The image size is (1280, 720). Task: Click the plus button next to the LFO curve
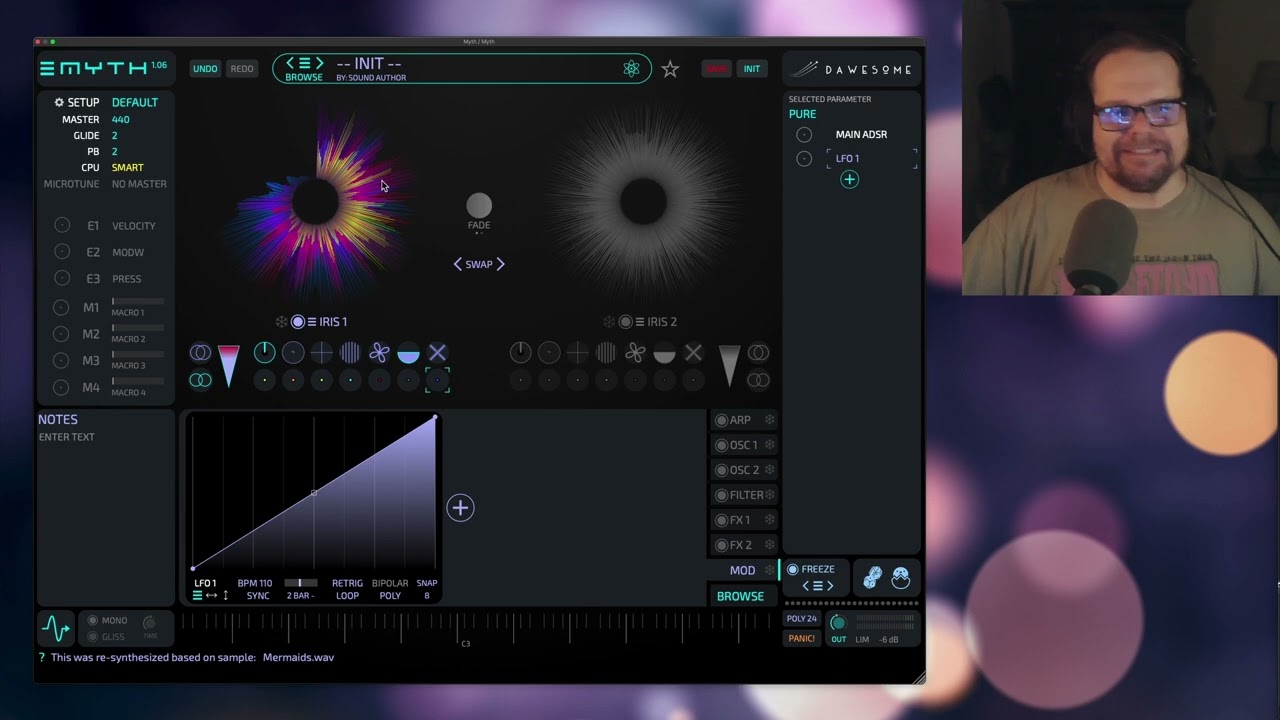460,508
